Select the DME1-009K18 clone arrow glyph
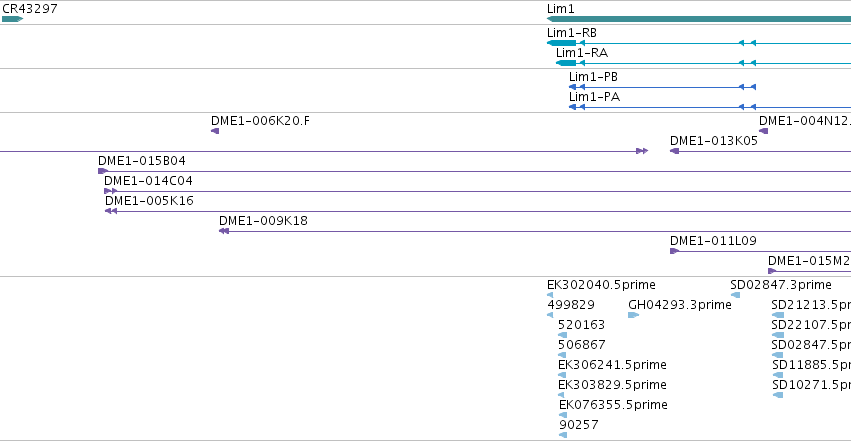 [x=224, y=231]
